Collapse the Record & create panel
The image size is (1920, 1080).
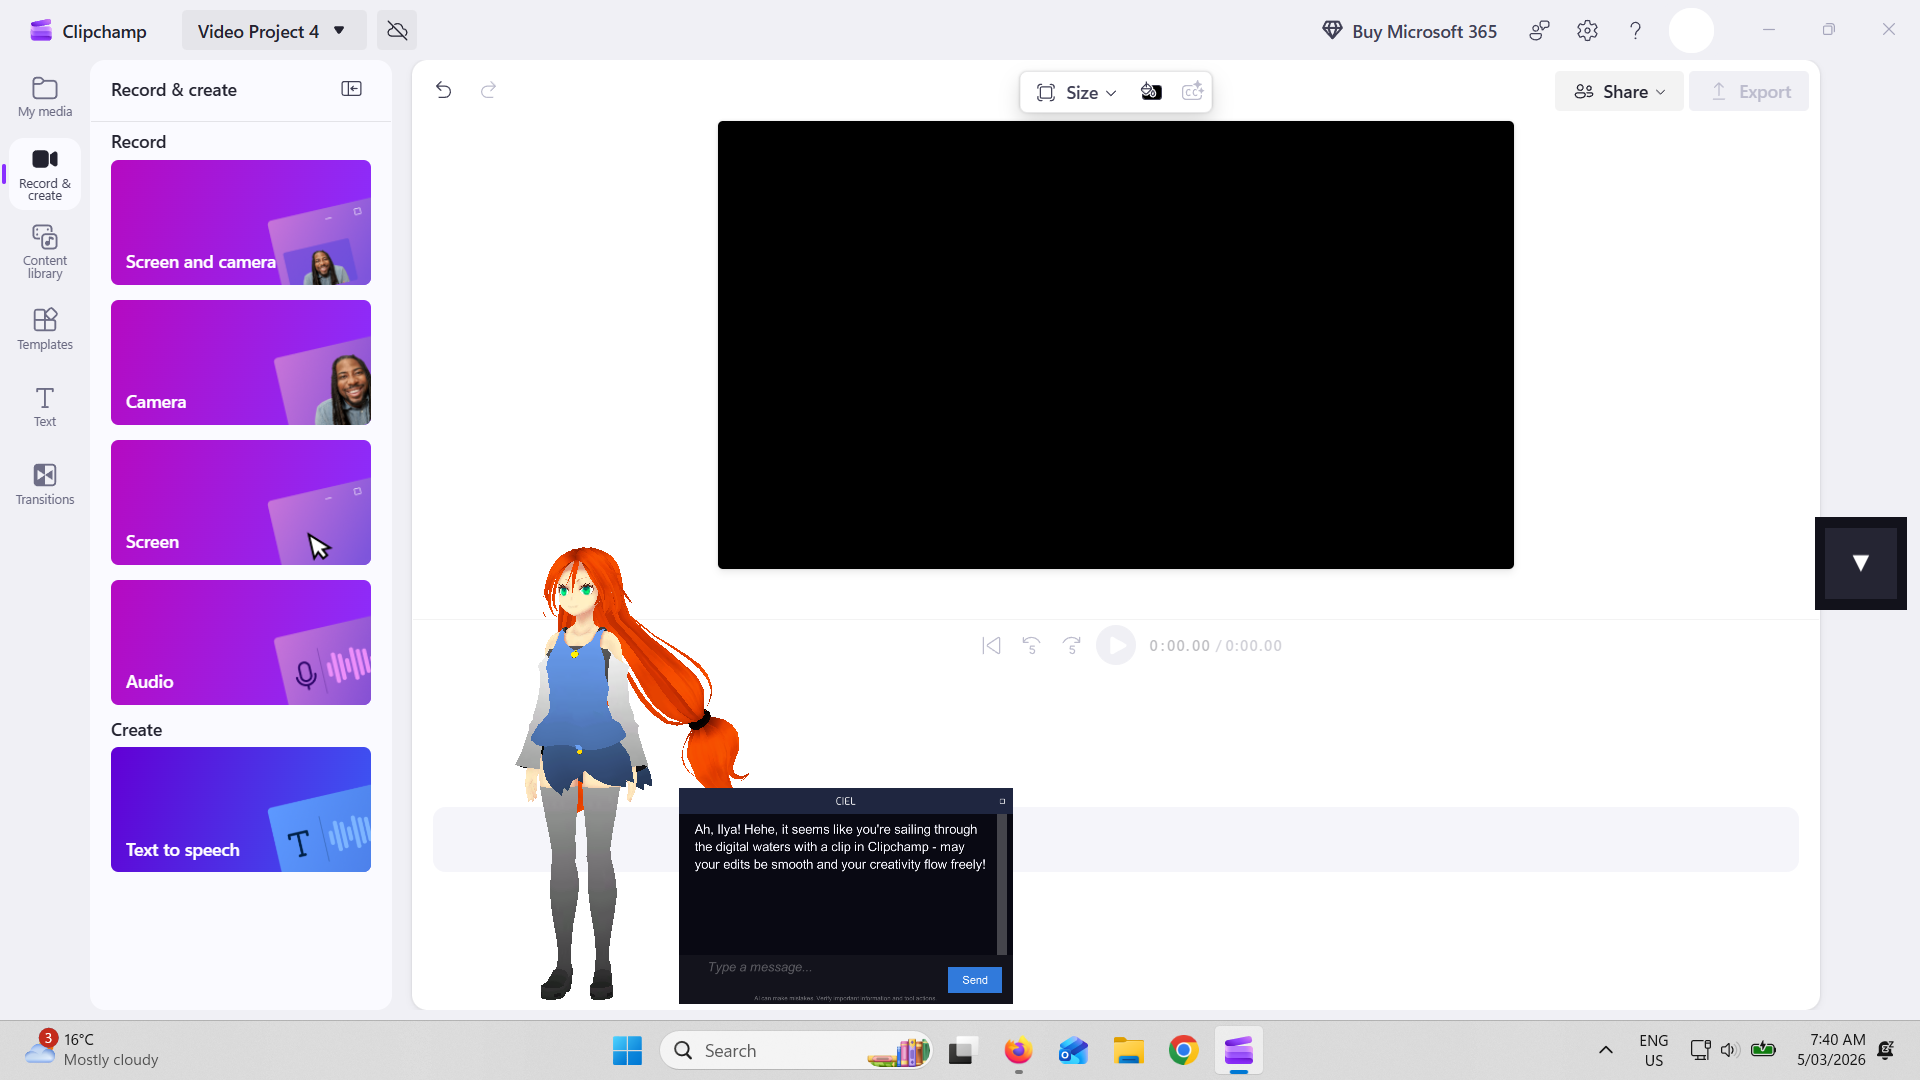click(352, 89)
